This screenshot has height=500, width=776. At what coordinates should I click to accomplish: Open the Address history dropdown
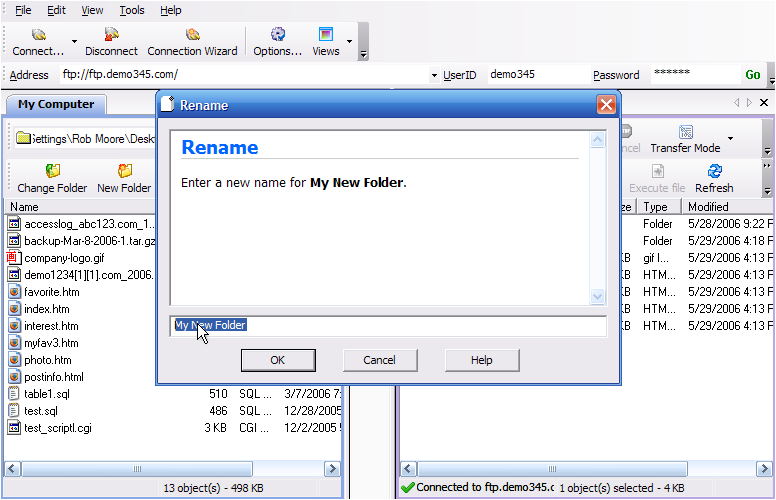pos(434,75)
